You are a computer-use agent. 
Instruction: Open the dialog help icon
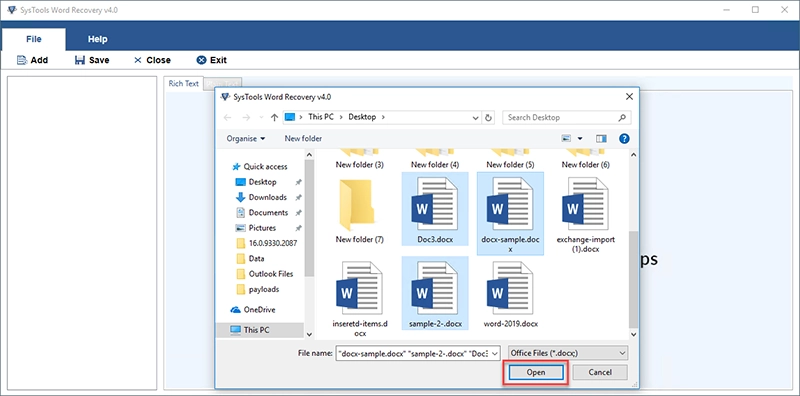pos(624,138)
